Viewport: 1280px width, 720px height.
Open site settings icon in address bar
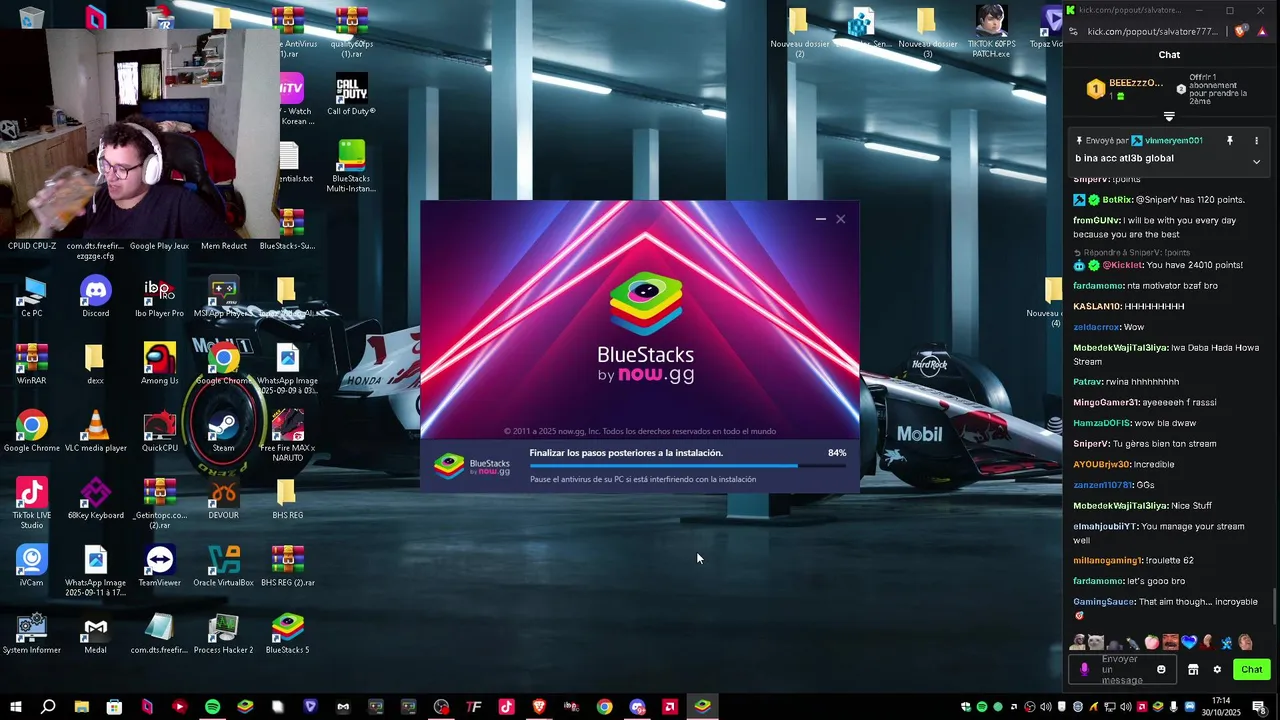click(1073, 31)
